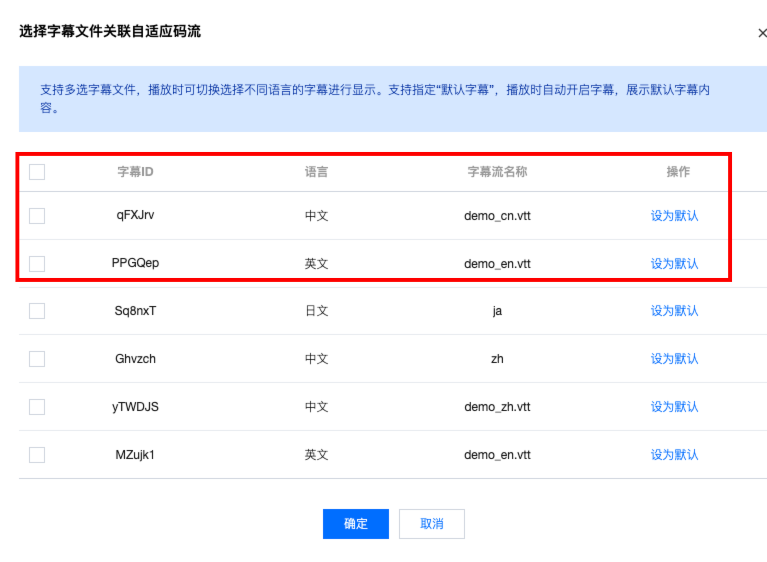Viewport: 767px width, 562px height.
Task: Check the box for subtitle yTWDJS
Action: coord(37,406)
